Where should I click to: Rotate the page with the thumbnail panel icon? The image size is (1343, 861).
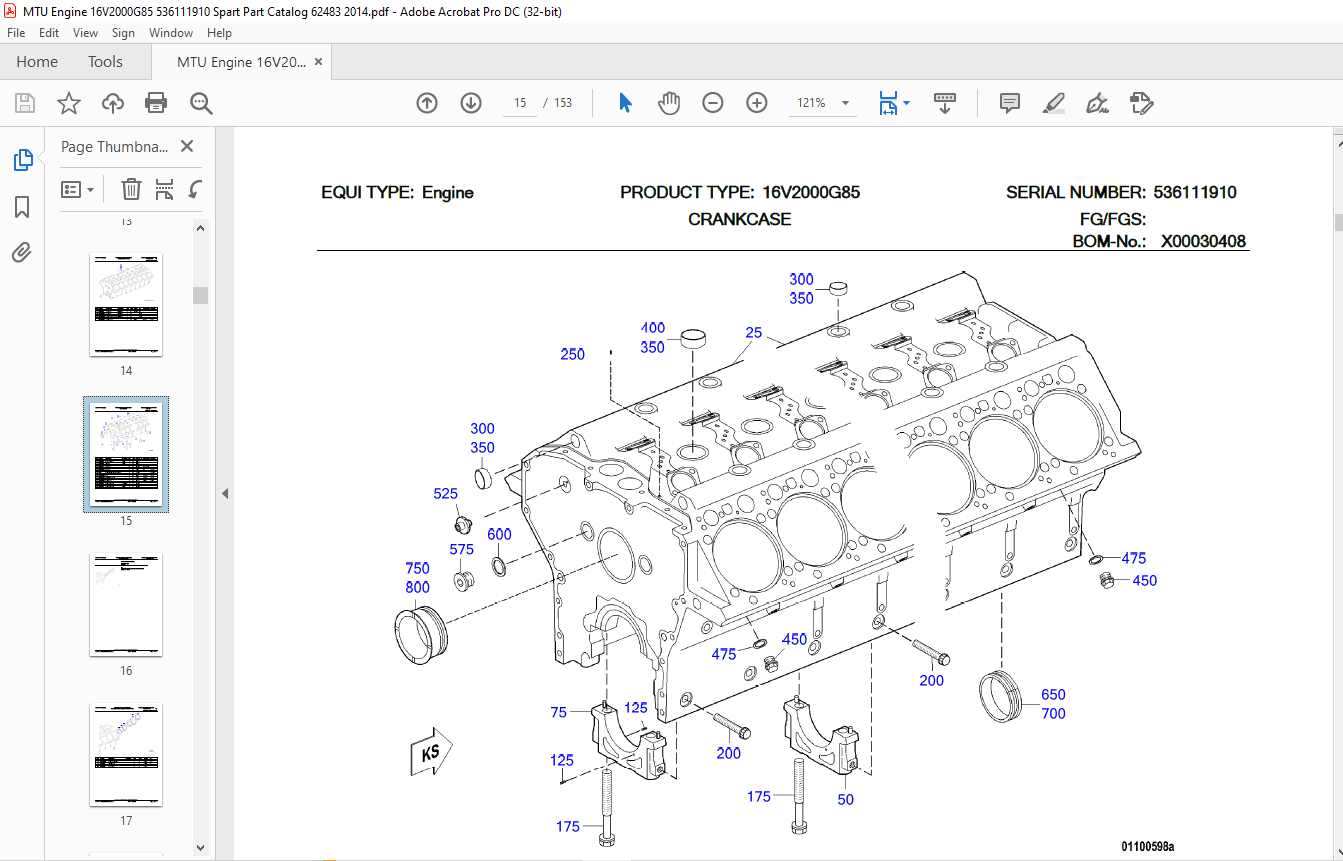click(196, 189)
